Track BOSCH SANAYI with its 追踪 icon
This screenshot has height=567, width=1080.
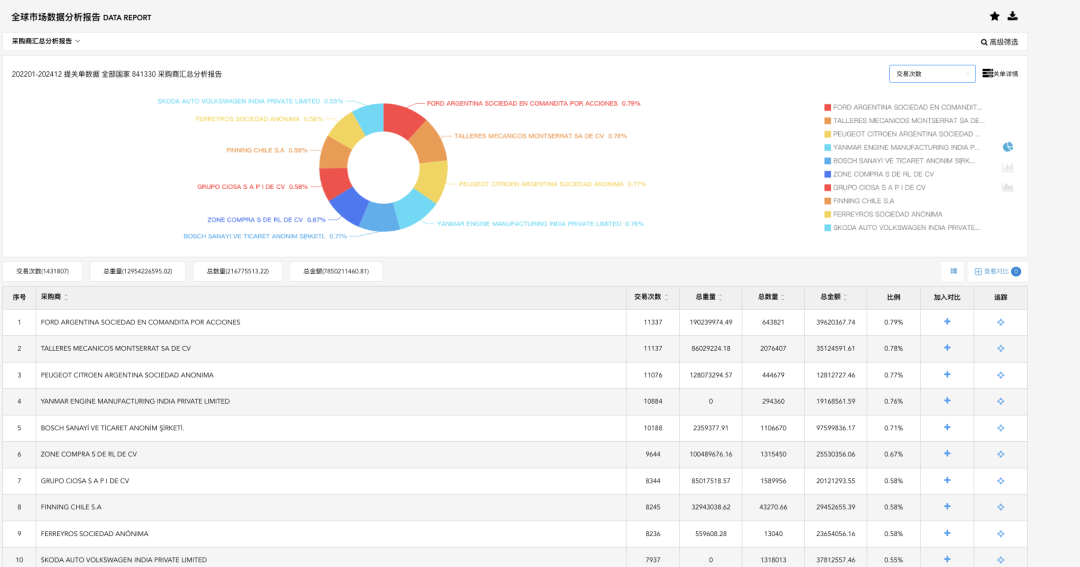pyautogui.click(x=1001, y=429)
